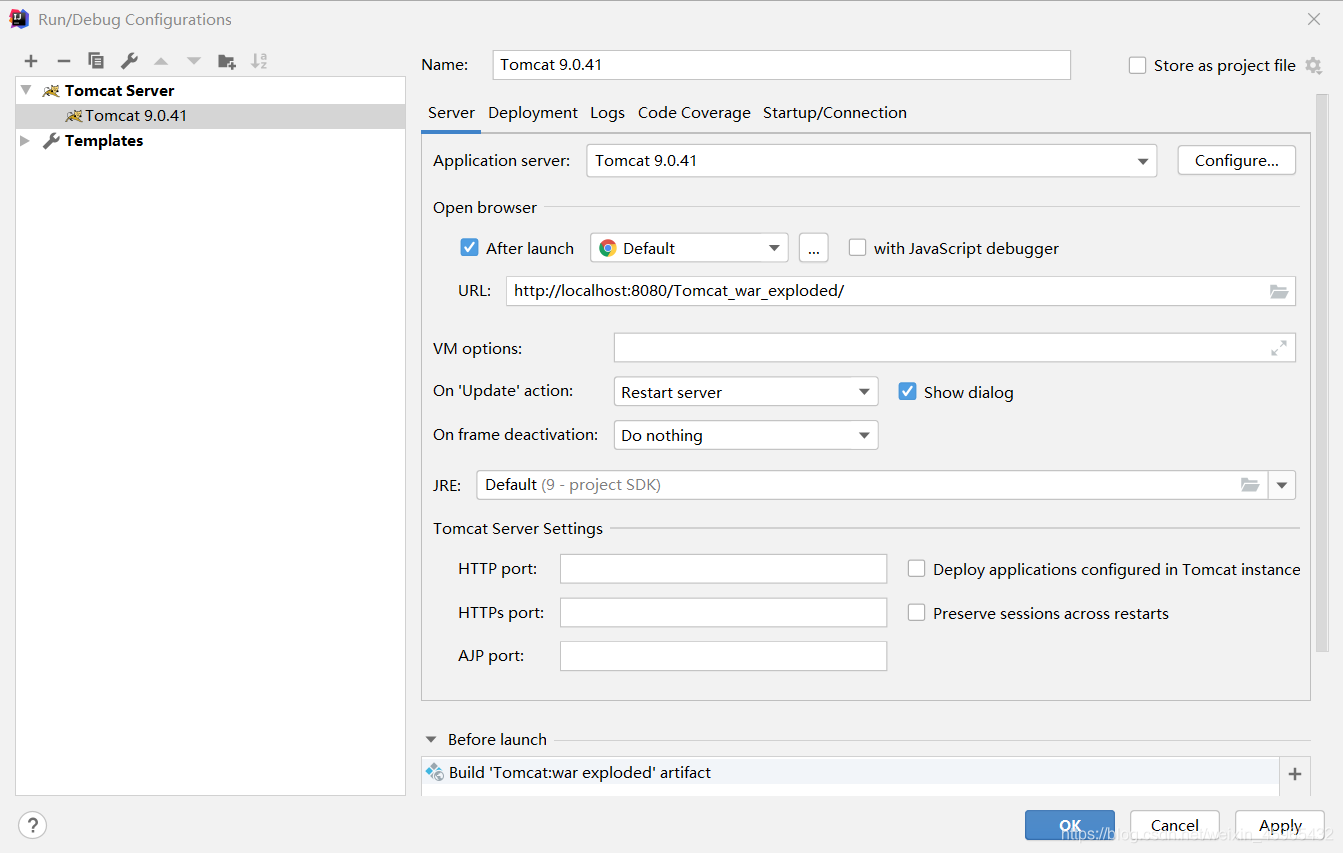Open On frame deactivation dropdown

click(746, 435)
